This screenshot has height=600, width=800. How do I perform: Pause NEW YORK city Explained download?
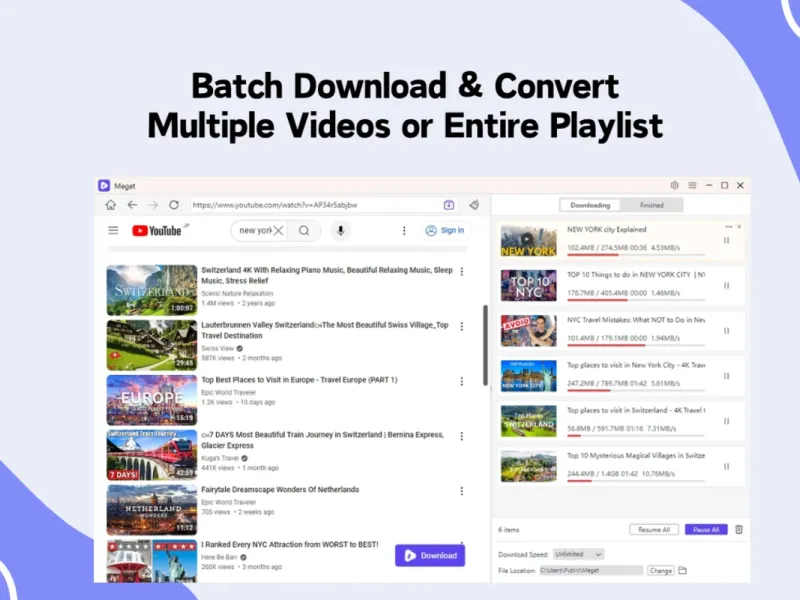[727, 240]
